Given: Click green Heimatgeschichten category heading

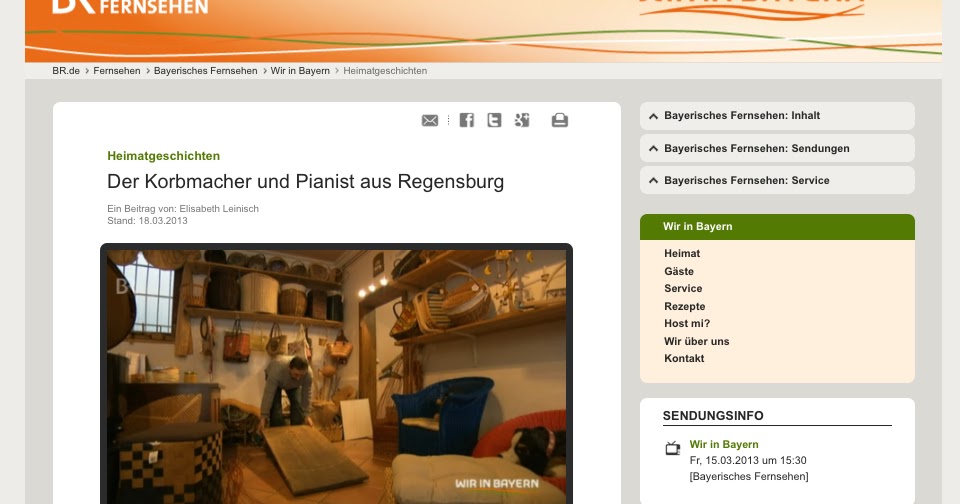Looking at the screenshot, I should point(163,156).
